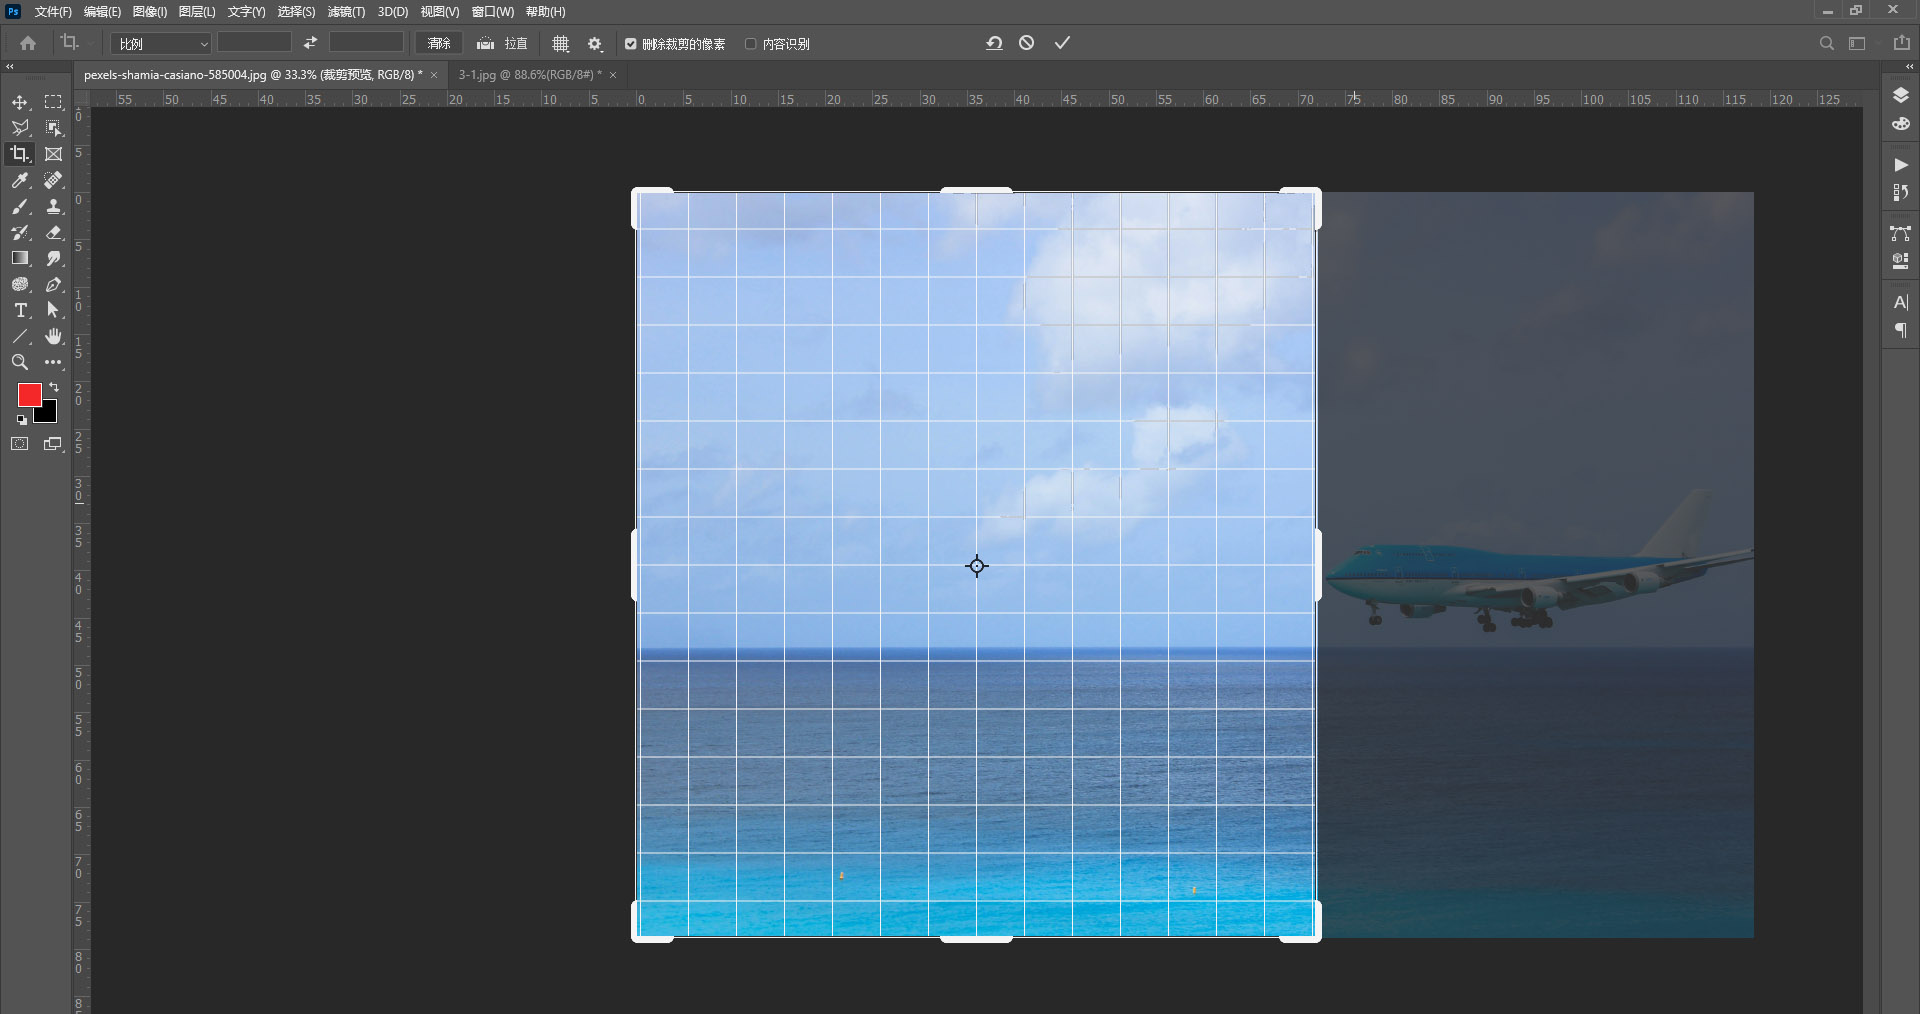Switch to the 3-1.jpg document tab
The width and height of the screenshot is (1920, 1014).
529,75
